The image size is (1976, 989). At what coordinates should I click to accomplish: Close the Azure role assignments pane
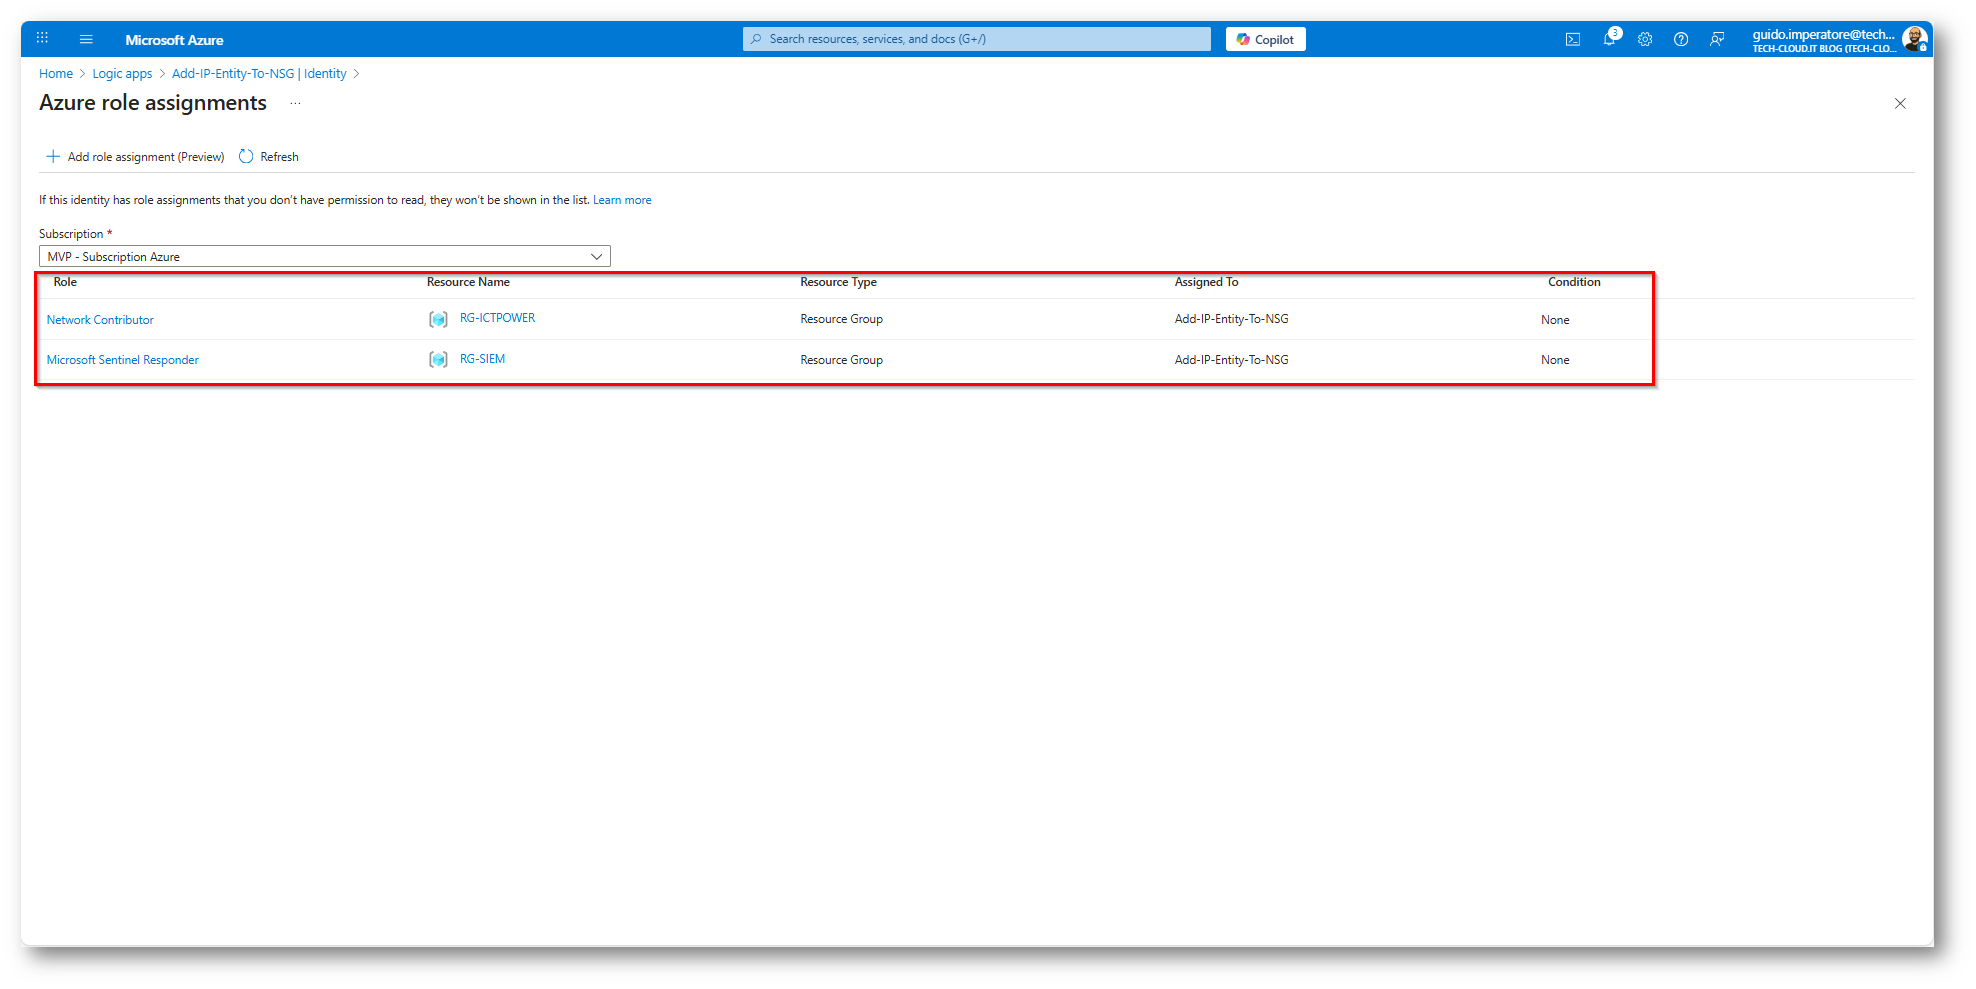tap(1900, 104)
